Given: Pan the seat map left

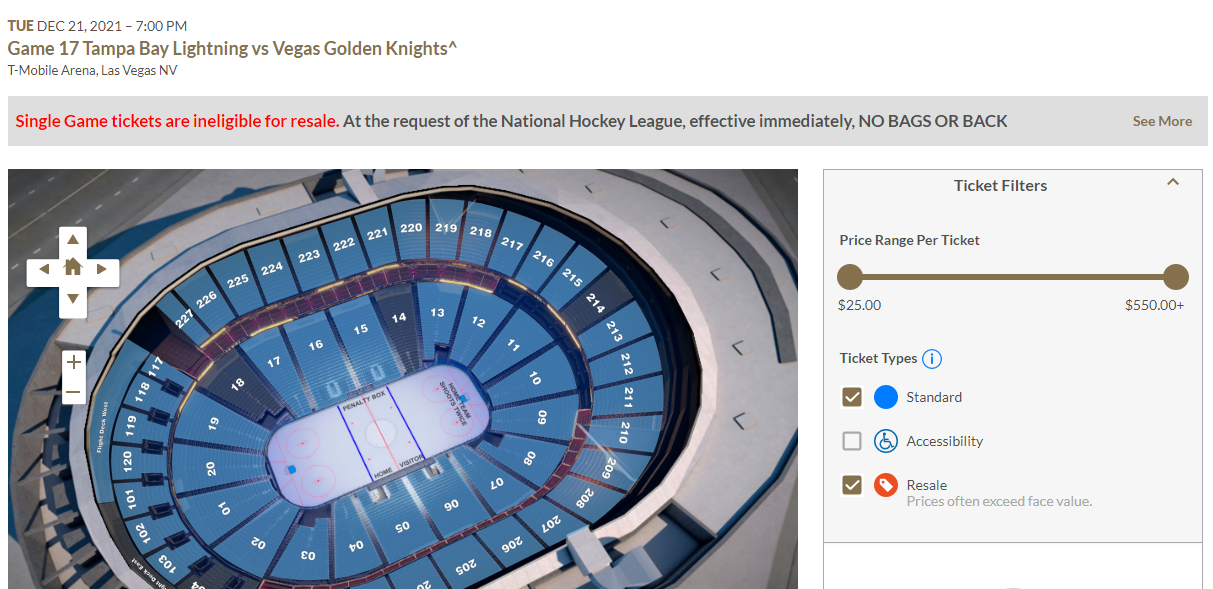Looking at the screenshot, I should [x=44, y=269].
